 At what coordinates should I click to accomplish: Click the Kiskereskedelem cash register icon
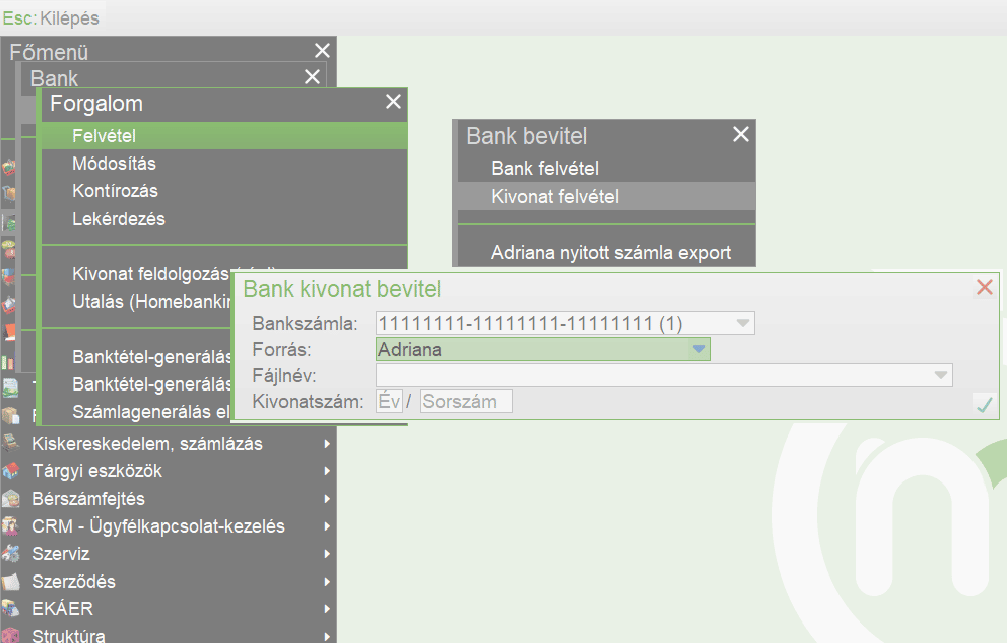[10, 443]
